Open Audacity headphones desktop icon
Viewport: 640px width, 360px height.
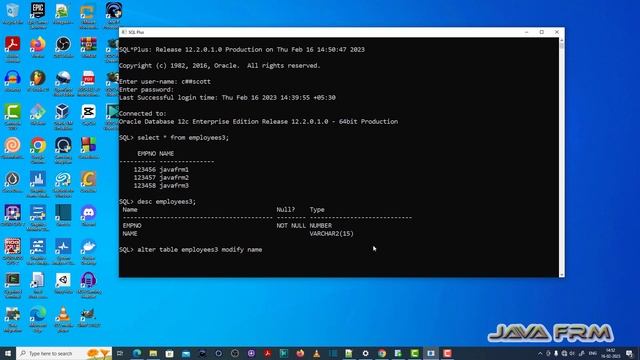[12, 80]
